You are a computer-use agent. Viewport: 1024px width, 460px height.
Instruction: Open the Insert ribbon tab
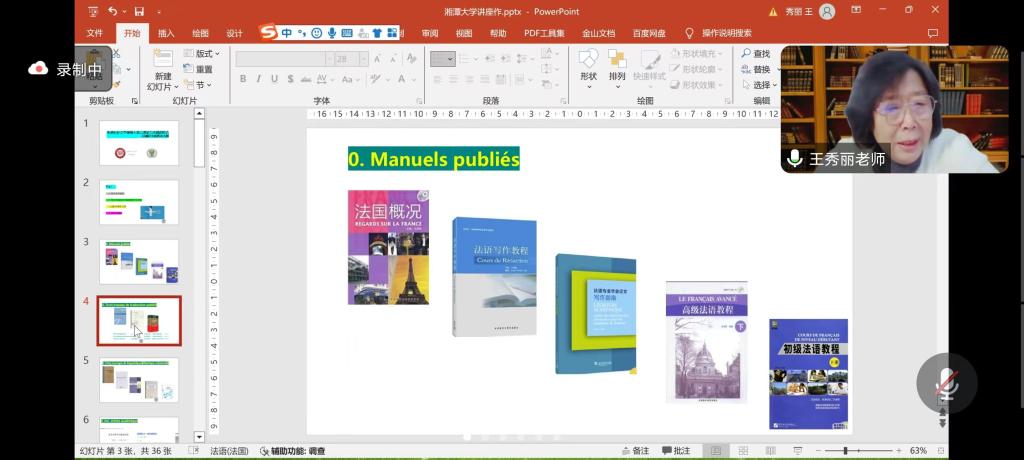pyautogui.click(x=166, y=33)
